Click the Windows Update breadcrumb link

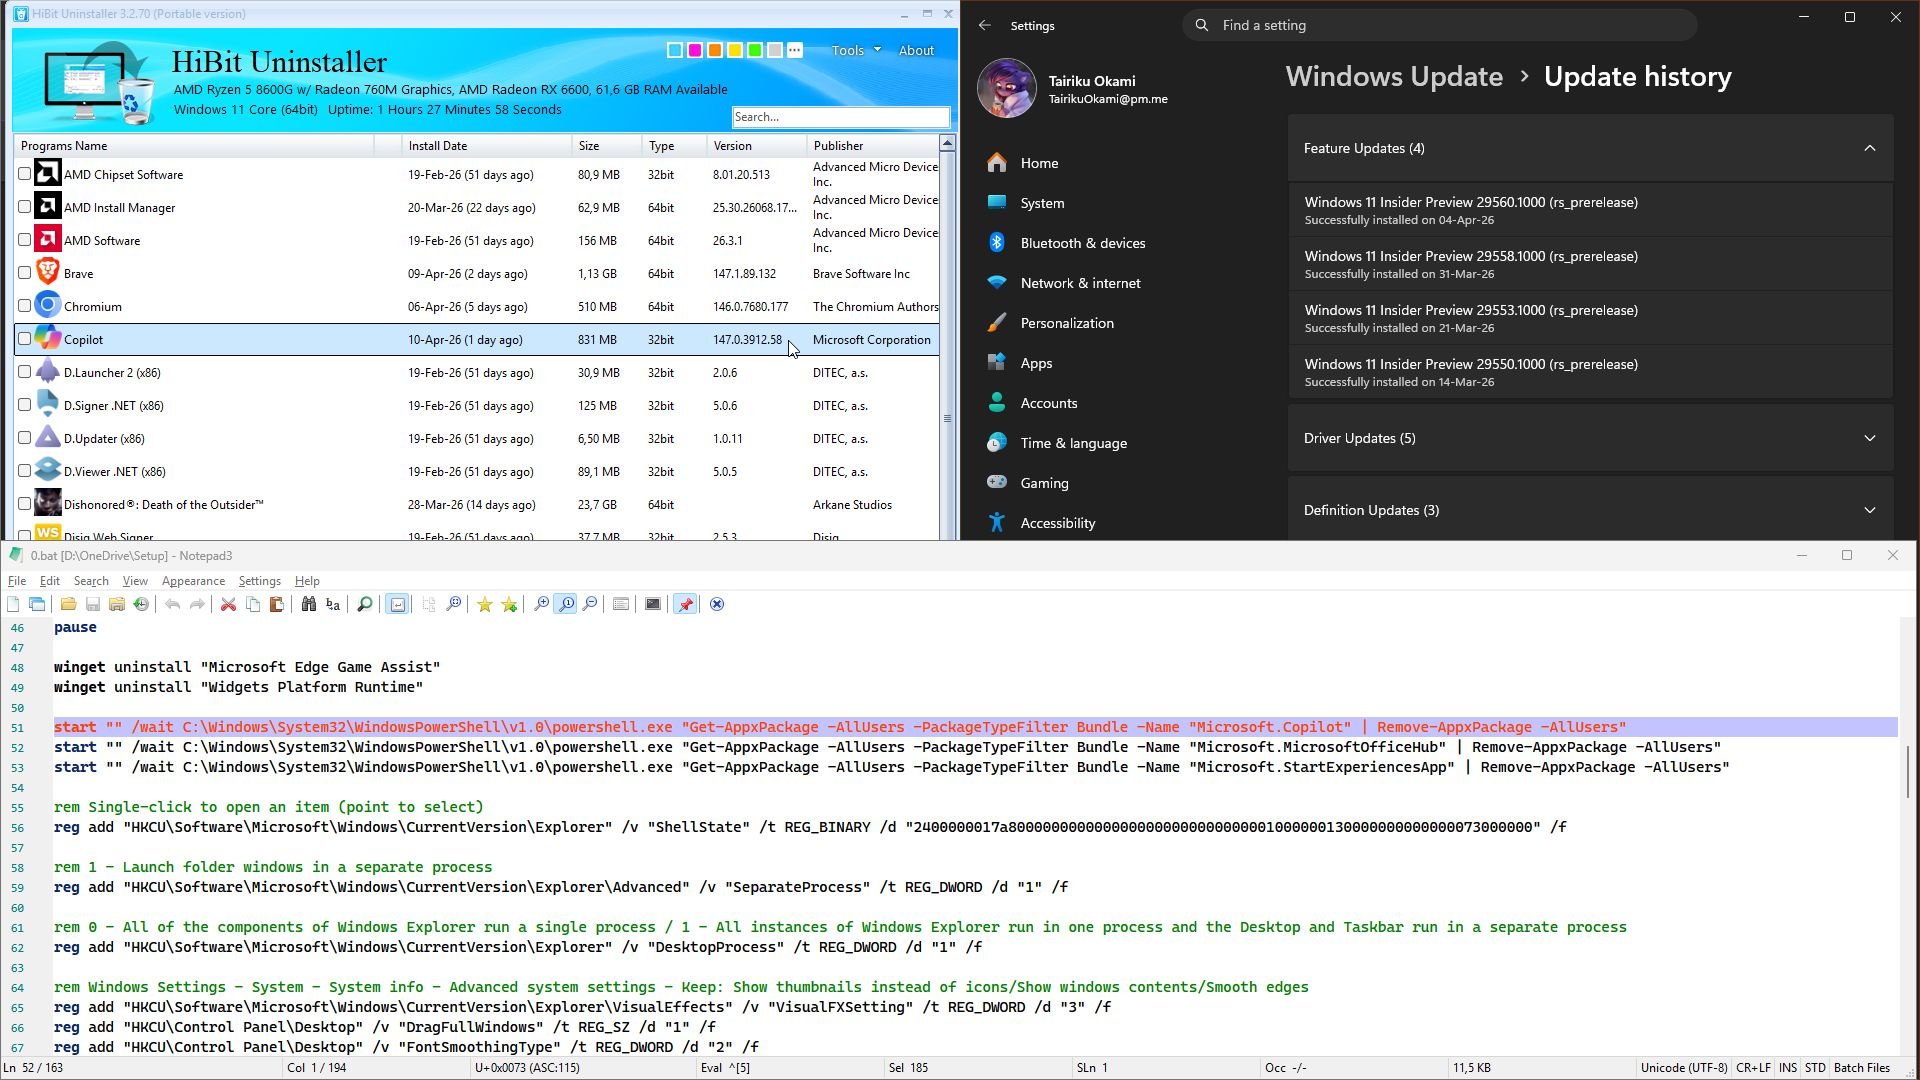point(1394,77)
